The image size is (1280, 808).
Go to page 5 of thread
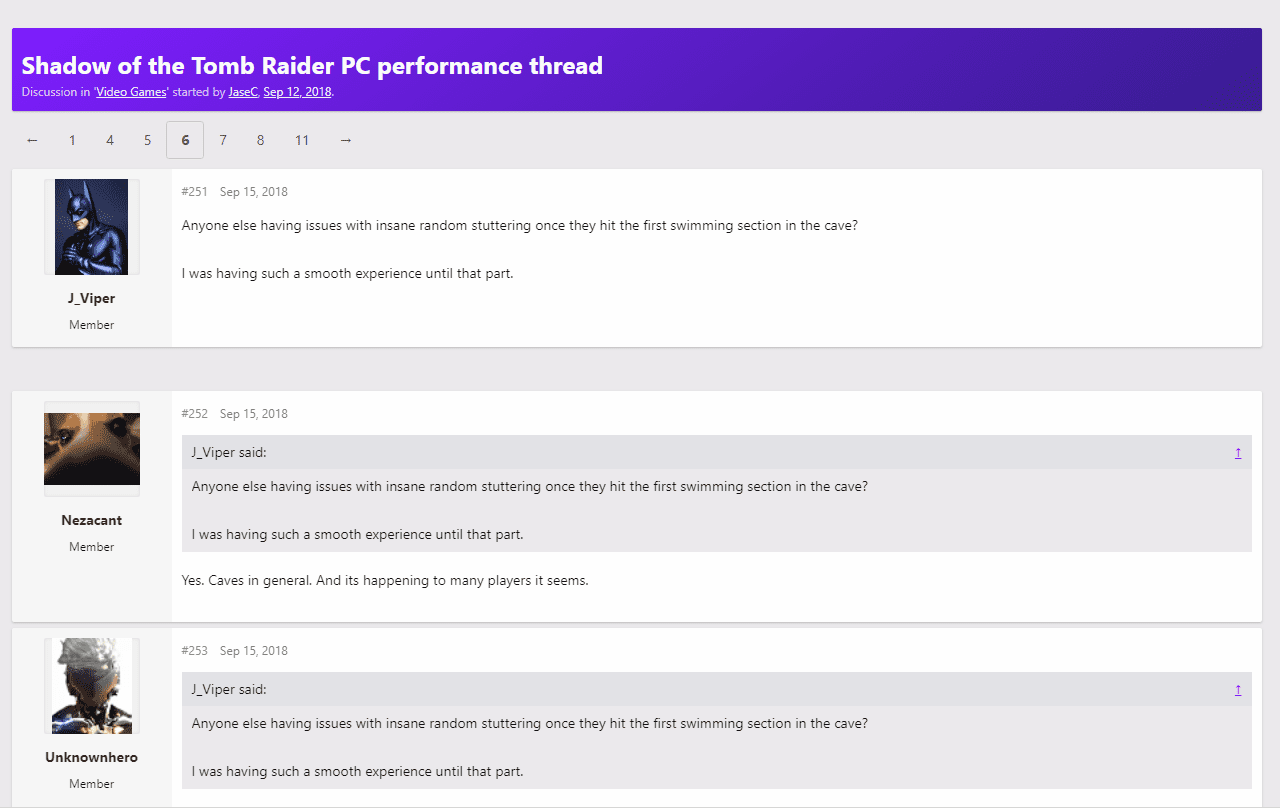point(147,140)
